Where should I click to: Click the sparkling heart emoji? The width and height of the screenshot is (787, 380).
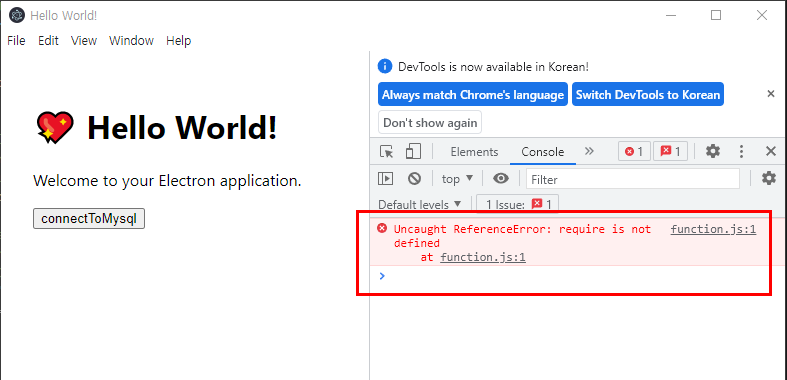click(55, 128)
